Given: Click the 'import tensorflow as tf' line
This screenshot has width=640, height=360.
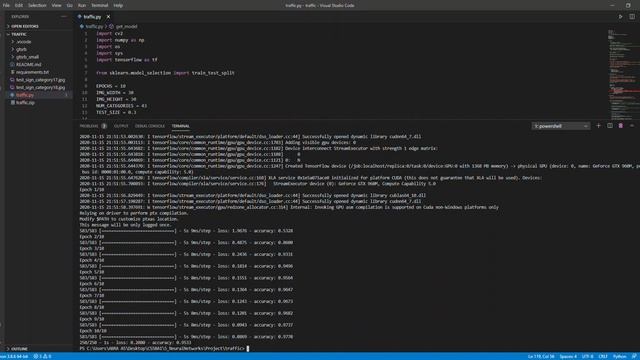Looking at the screenshot, I should (x=127, y=60).
